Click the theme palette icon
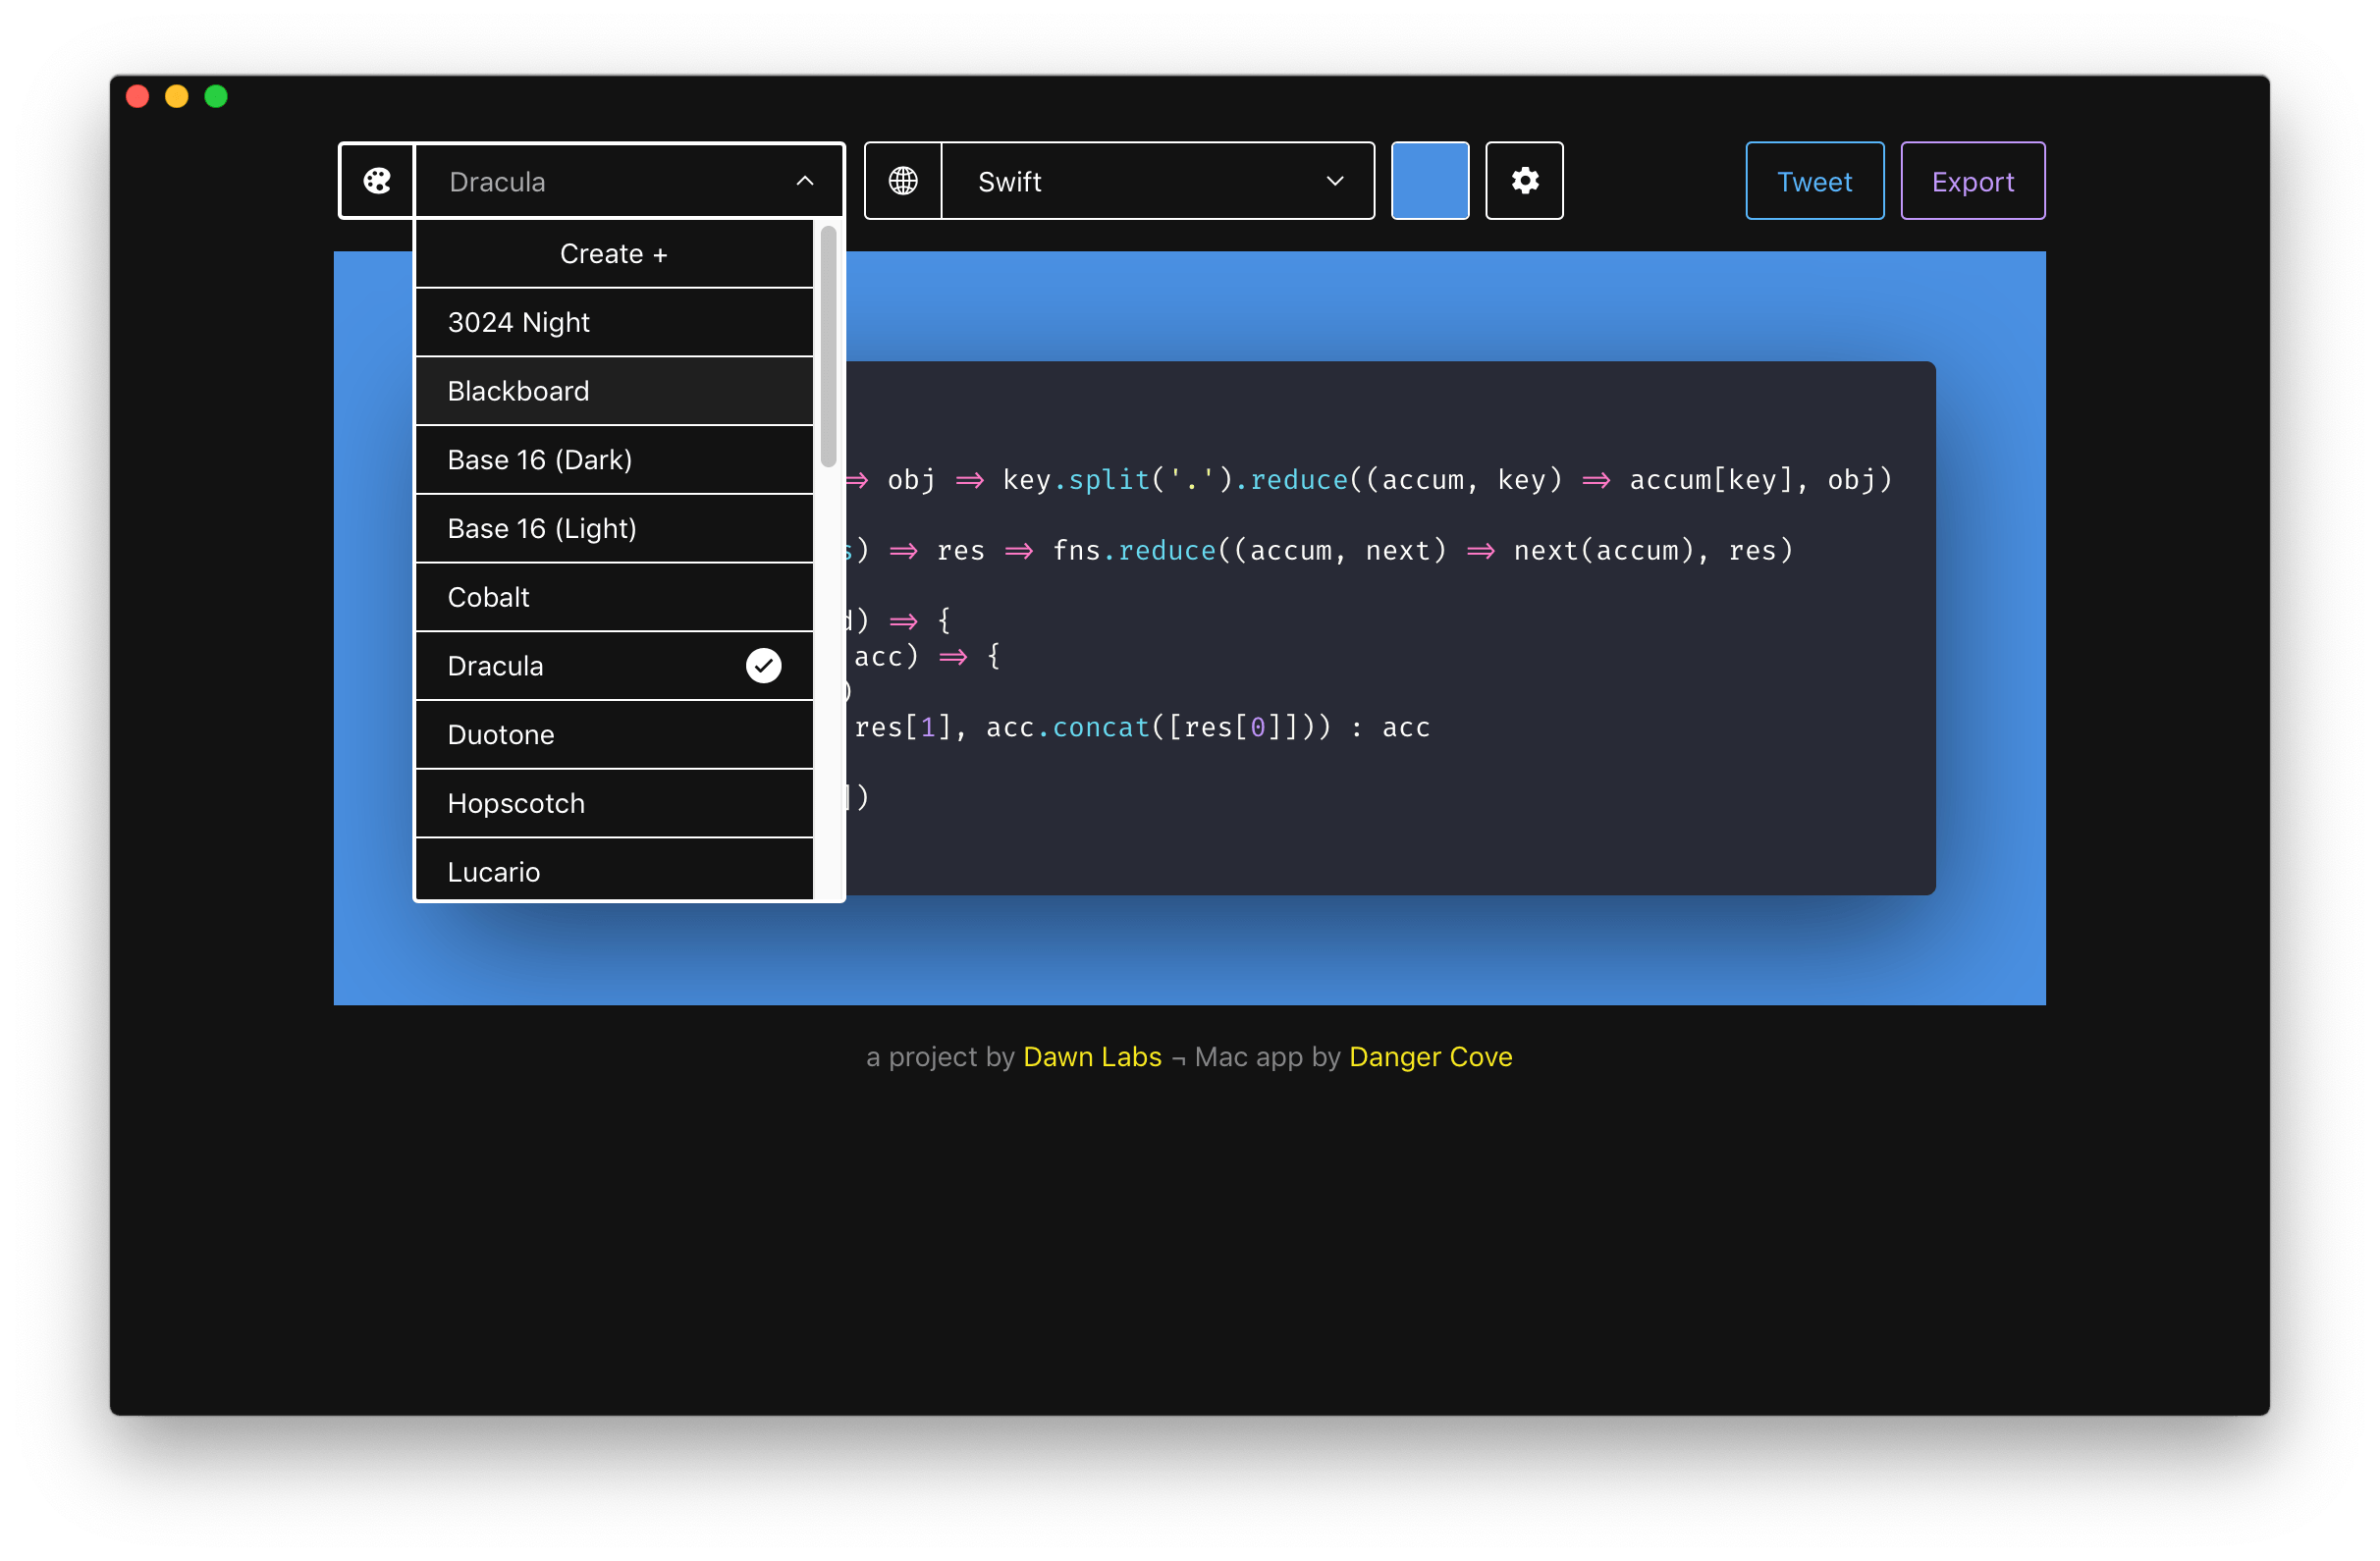The image size is (2380, 1561). pyautogui.click(x=377, y=181)
